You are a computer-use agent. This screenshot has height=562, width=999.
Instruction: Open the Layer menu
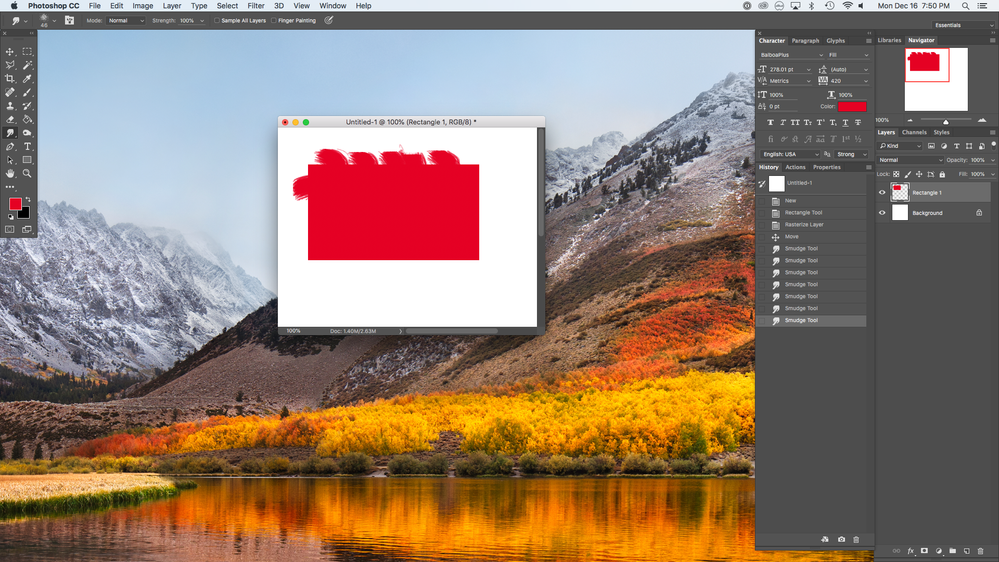pyautogui.click(x=171, y=6)
